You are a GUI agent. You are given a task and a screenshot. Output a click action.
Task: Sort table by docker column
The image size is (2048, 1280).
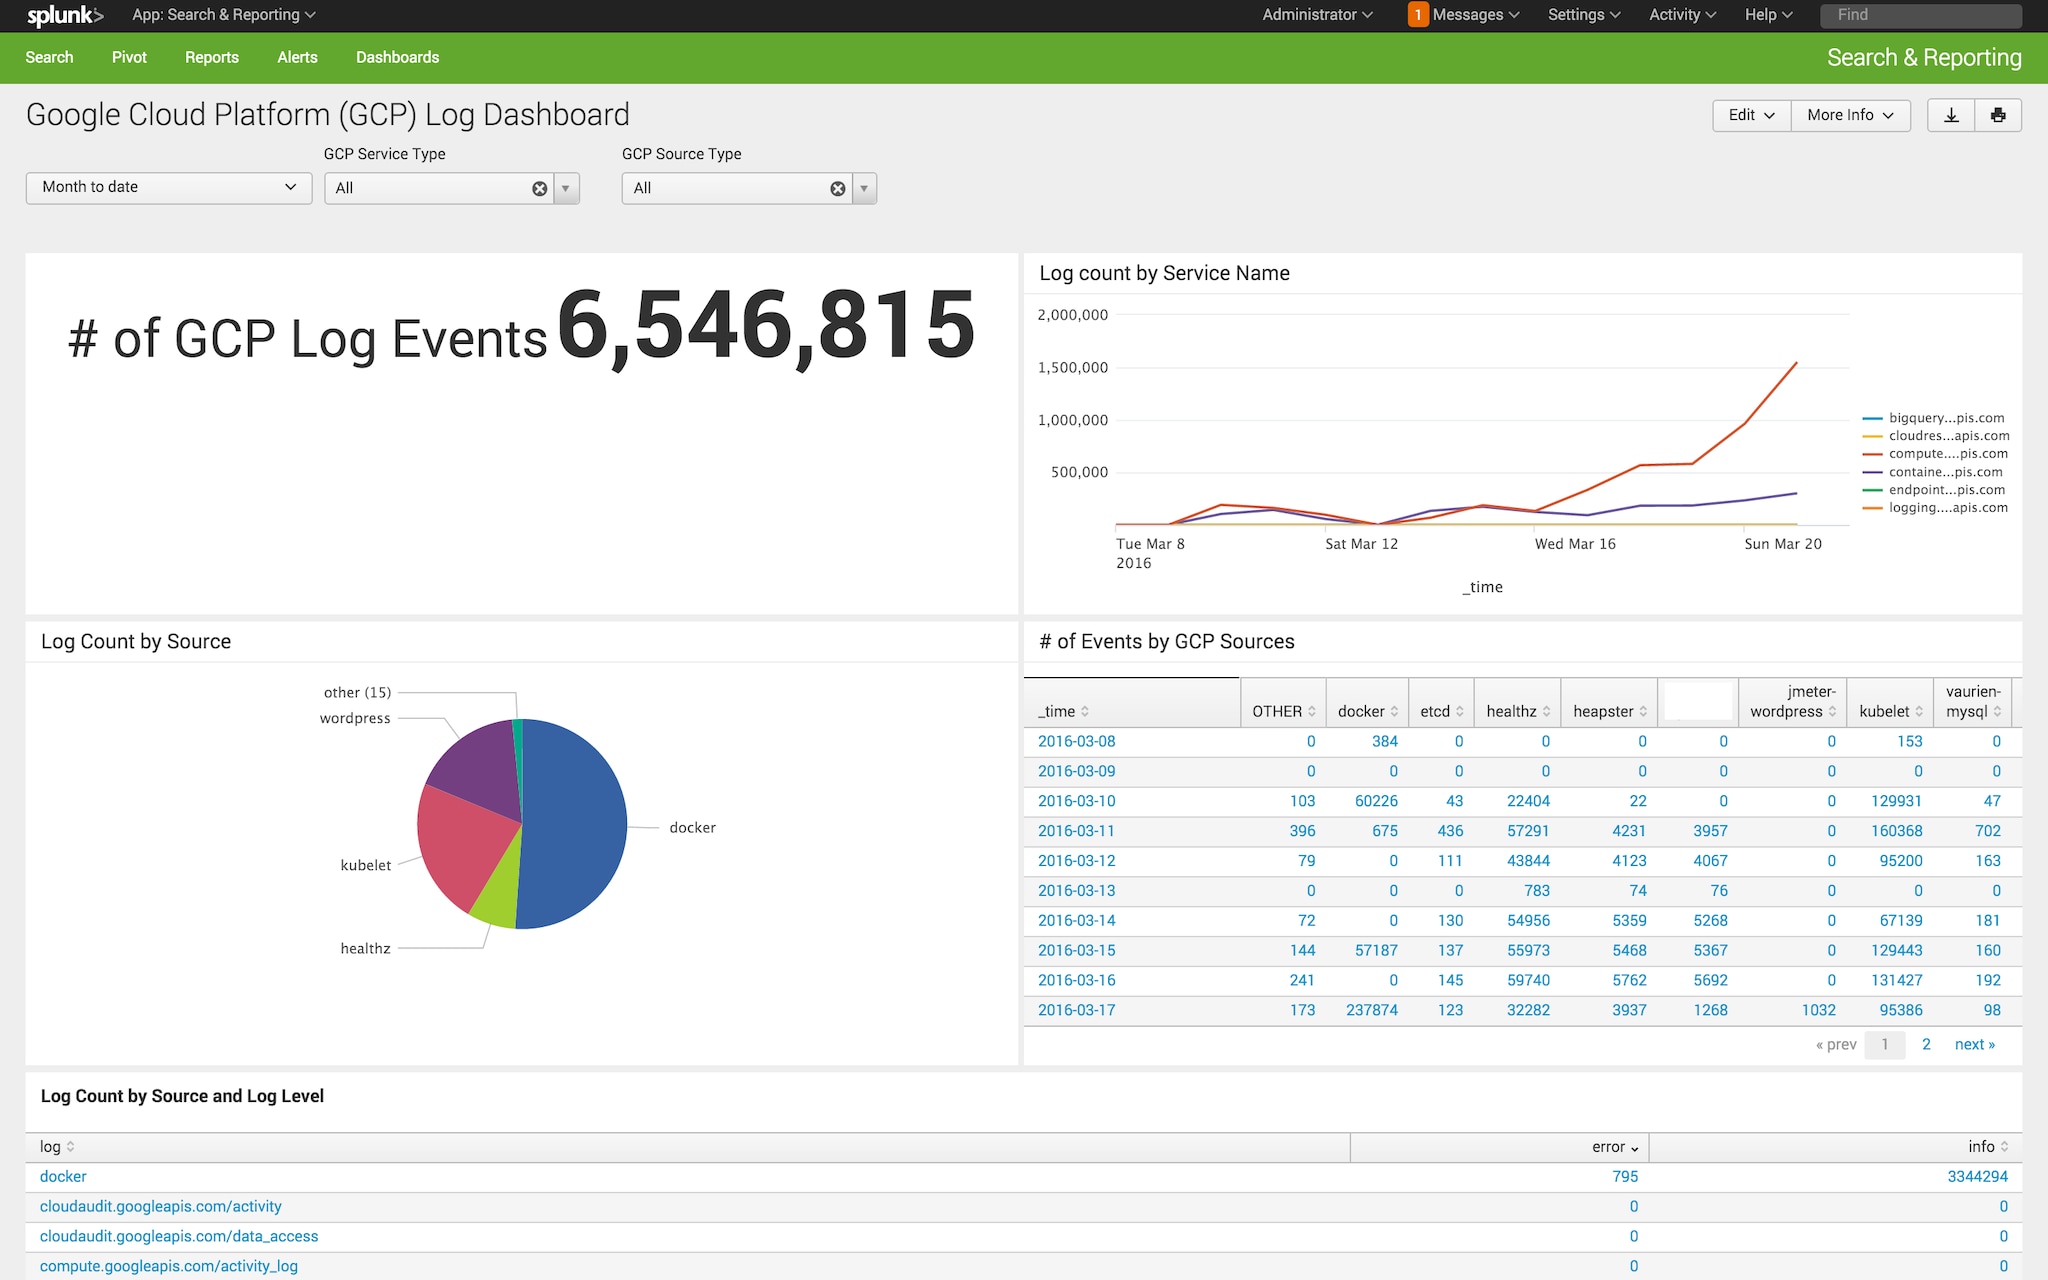[1367, 711]
